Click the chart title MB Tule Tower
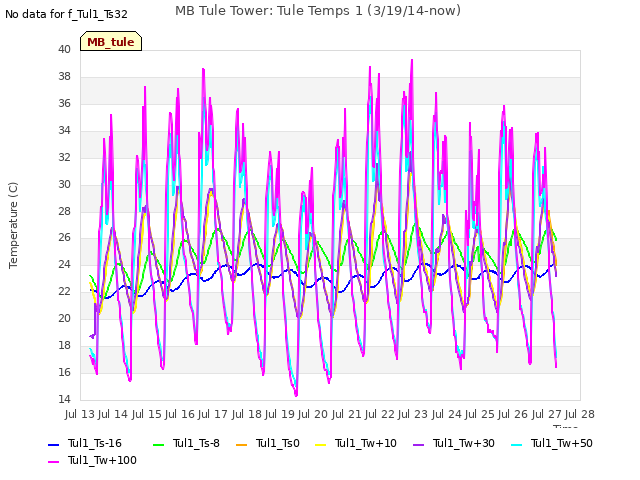Screen dimensions: 640x480 click(x=318, y=11)
